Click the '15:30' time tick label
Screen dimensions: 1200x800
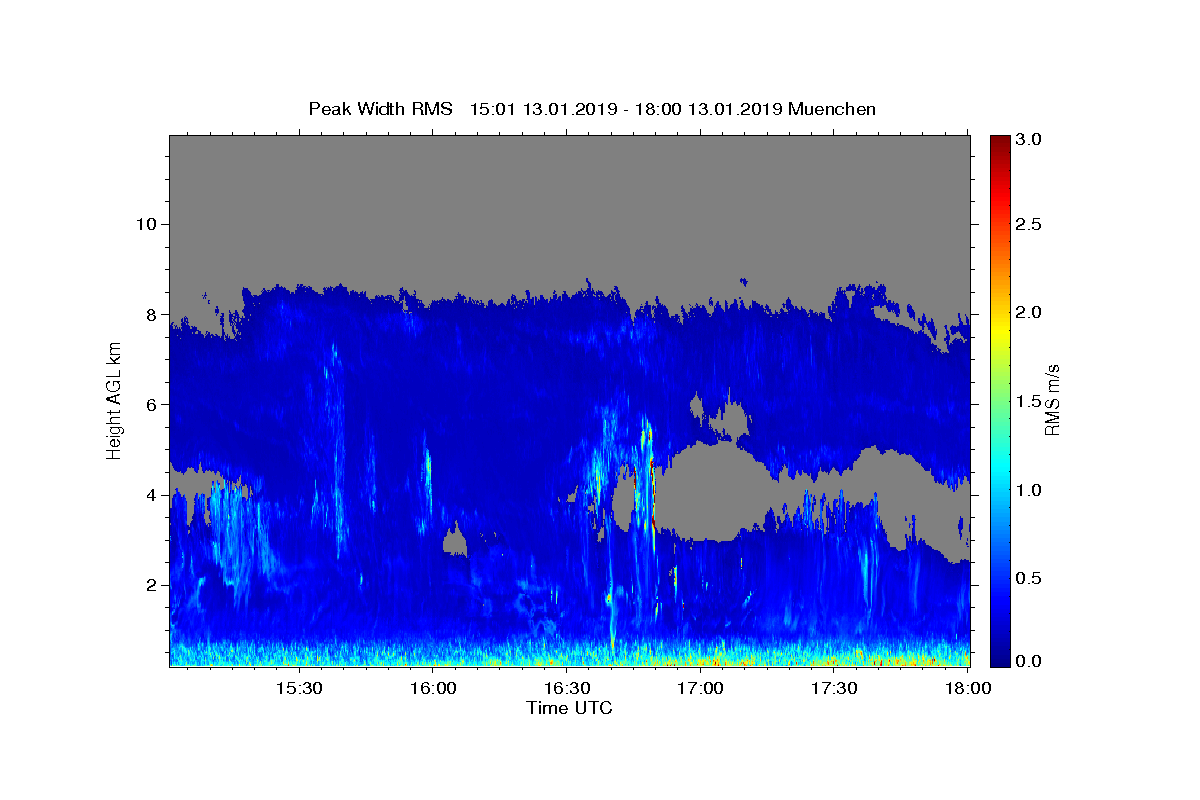tap(298, 688)
